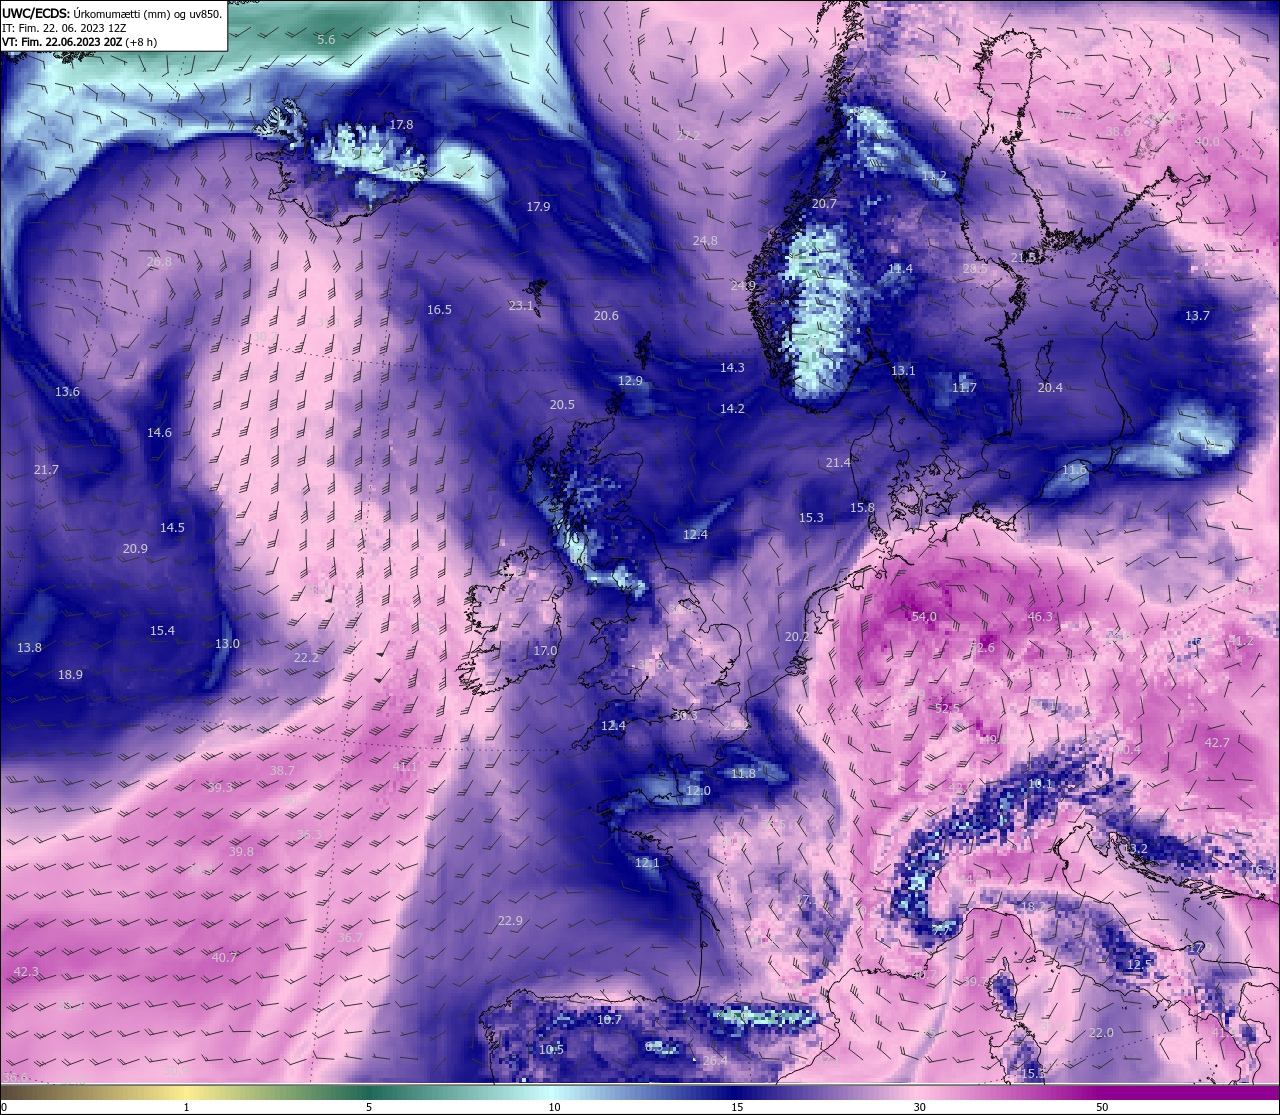This screenshot has height=1115, width=1280.
Task: Click the 14.6 value in the Atlantic
Action: click(159, 433)
